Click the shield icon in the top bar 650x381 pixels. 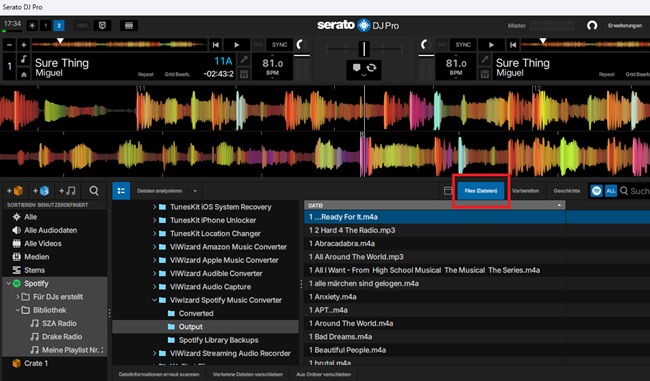[102, 26]
